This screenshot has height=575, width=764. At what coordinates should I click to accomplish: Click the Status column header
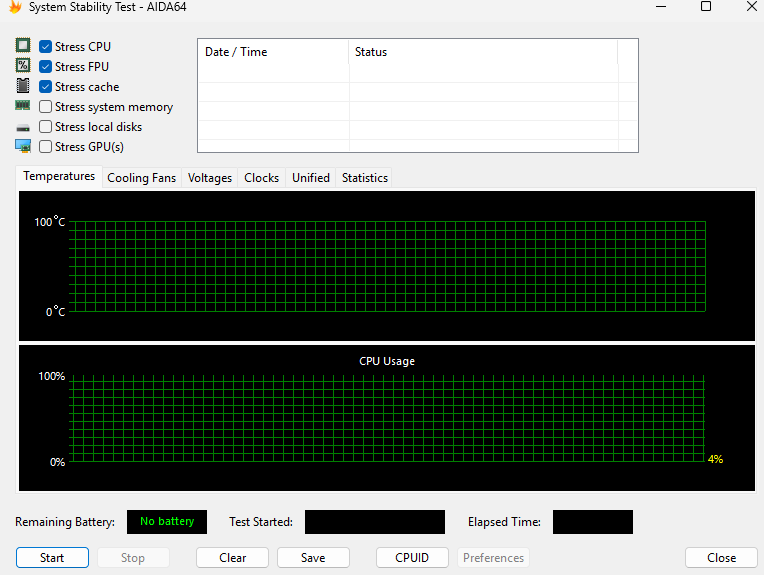pos(483,52)
